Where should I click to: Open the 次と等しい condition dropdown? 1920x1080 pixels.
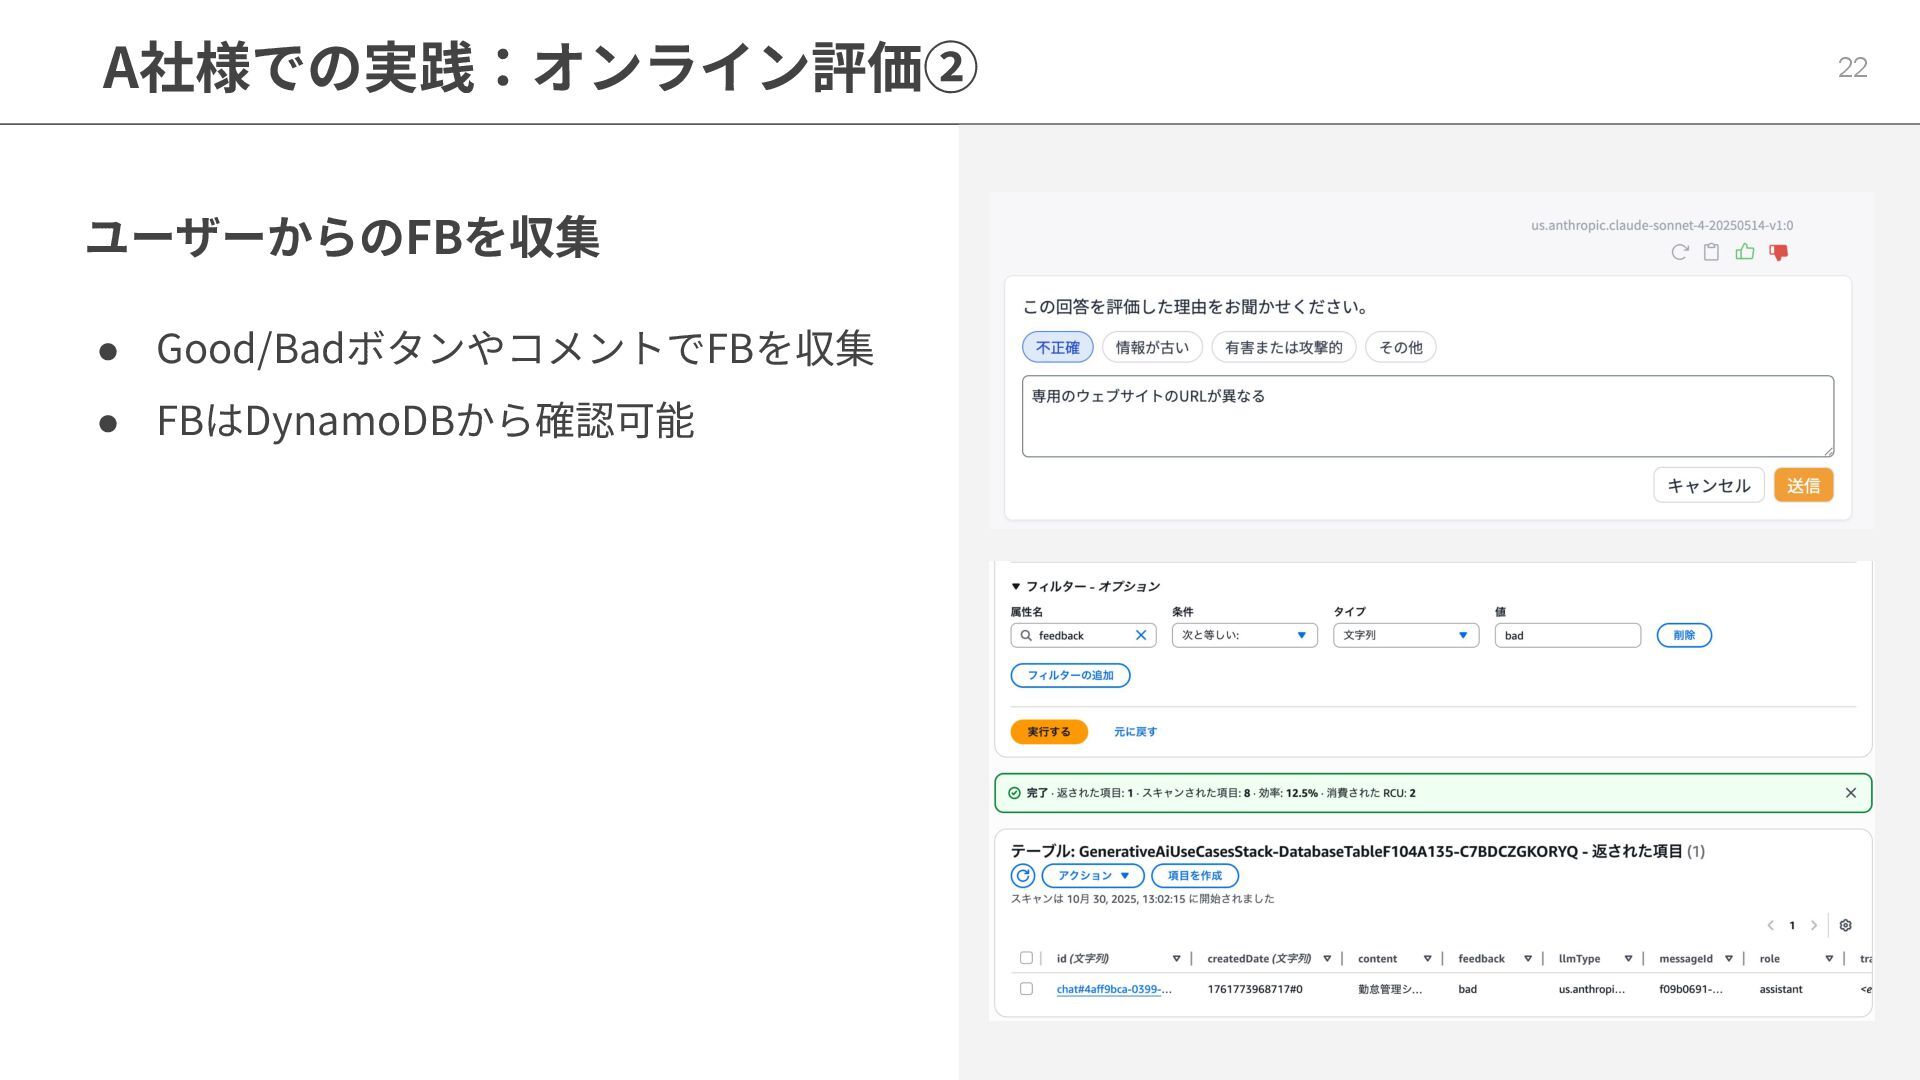1244,635
